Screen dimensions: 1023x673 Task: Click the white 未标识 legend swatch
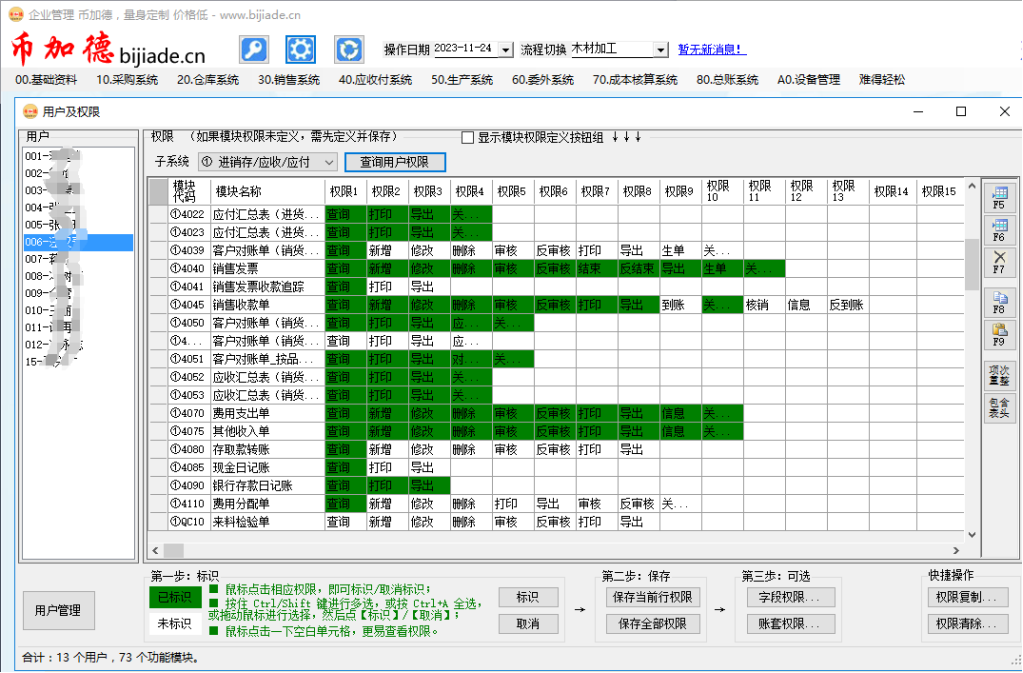[175, 623]
